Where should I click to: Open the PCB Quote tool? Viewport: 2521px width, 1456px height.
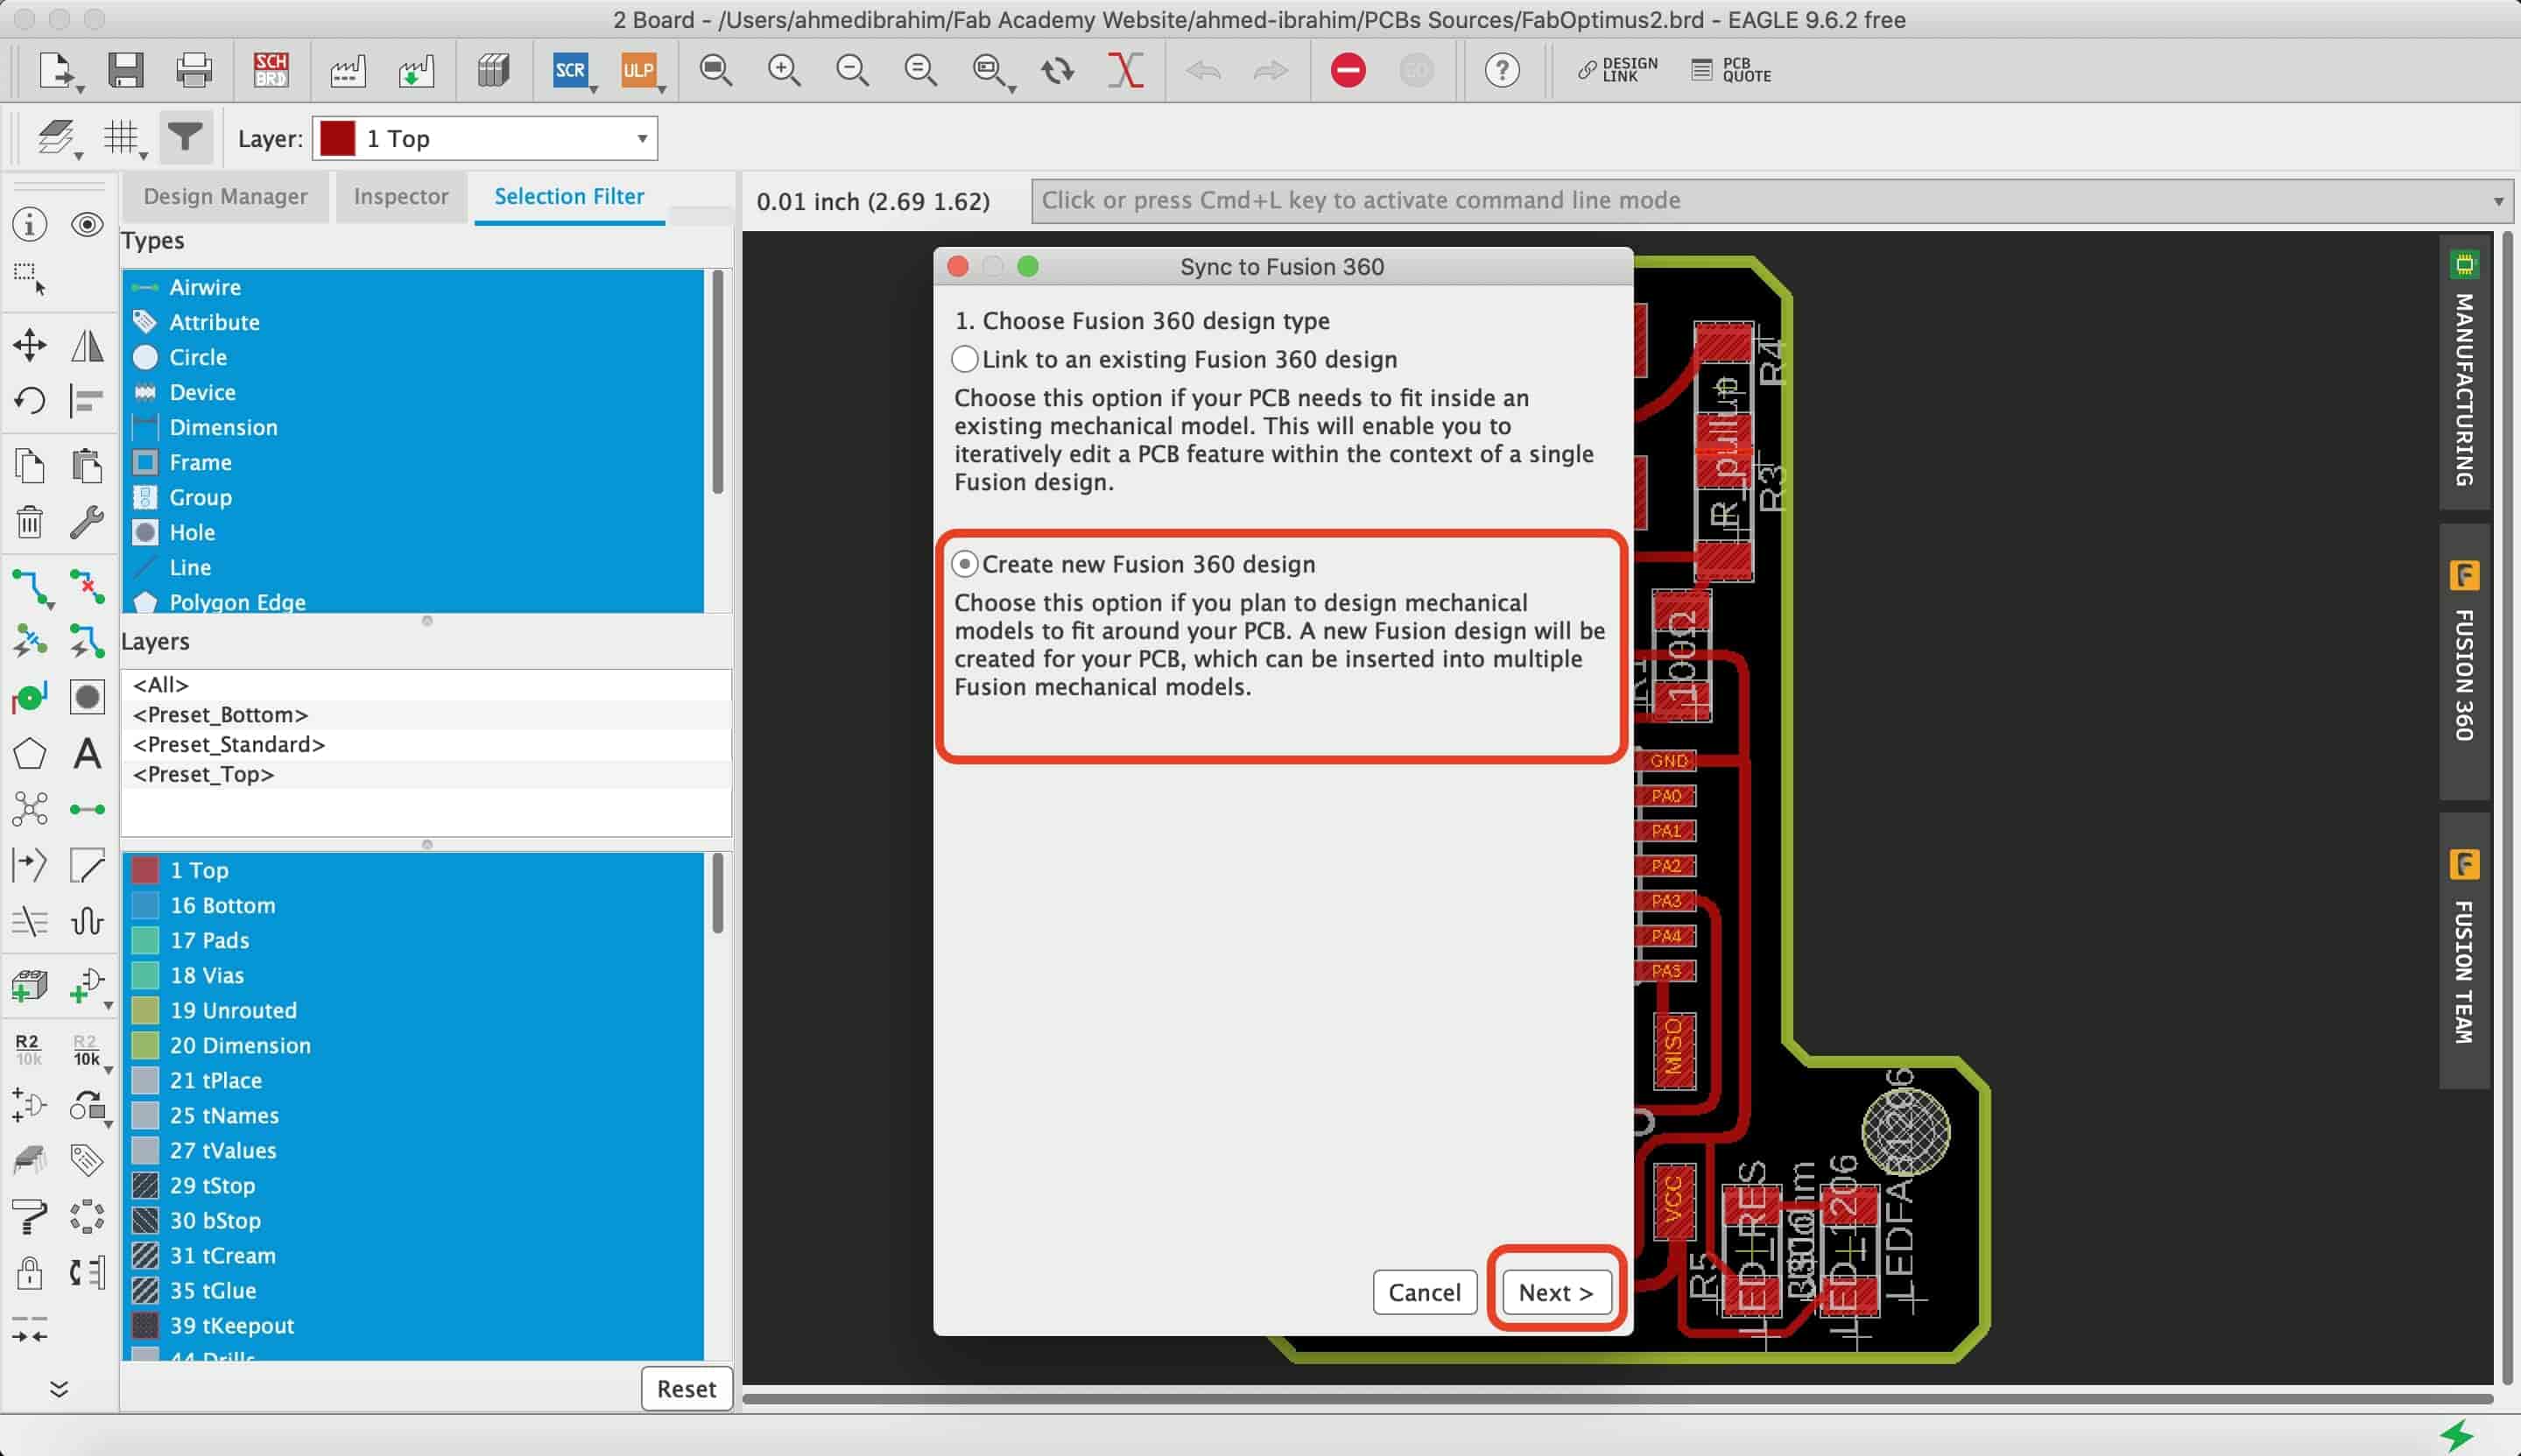pyautogui.click(x=1731, y=70)
